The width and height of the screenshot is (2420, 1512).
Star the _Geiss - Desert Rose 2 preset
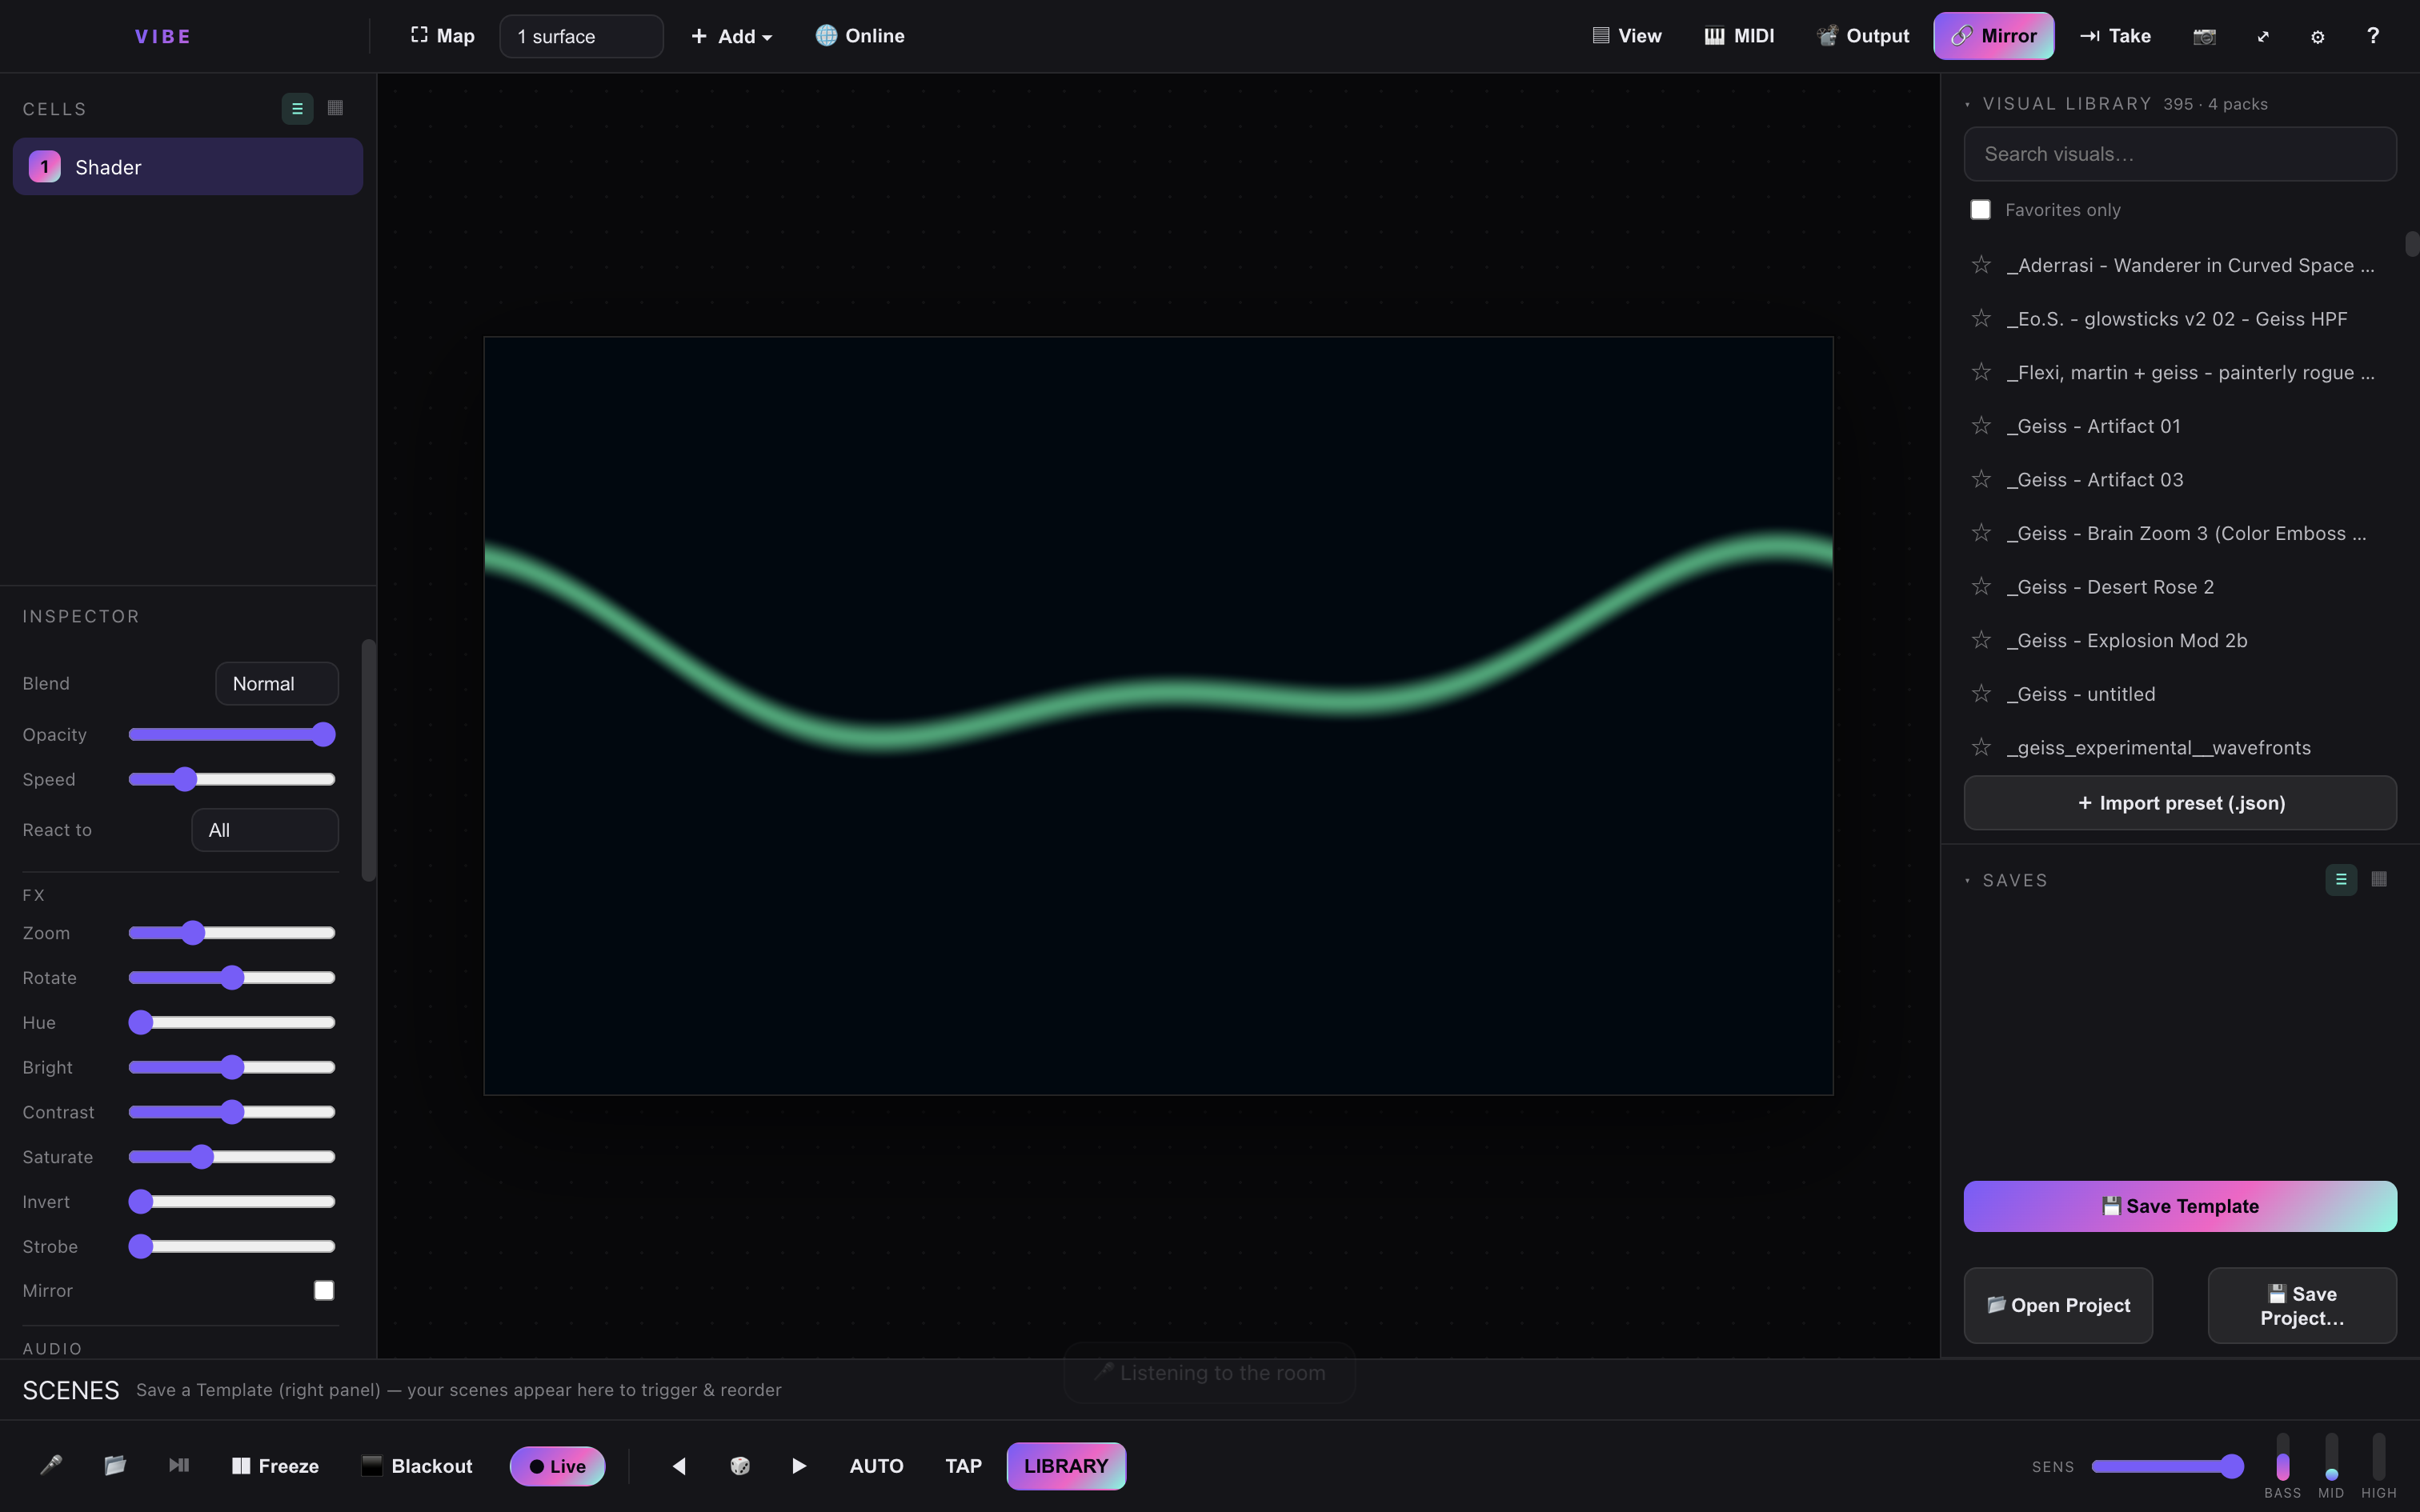1981,586
